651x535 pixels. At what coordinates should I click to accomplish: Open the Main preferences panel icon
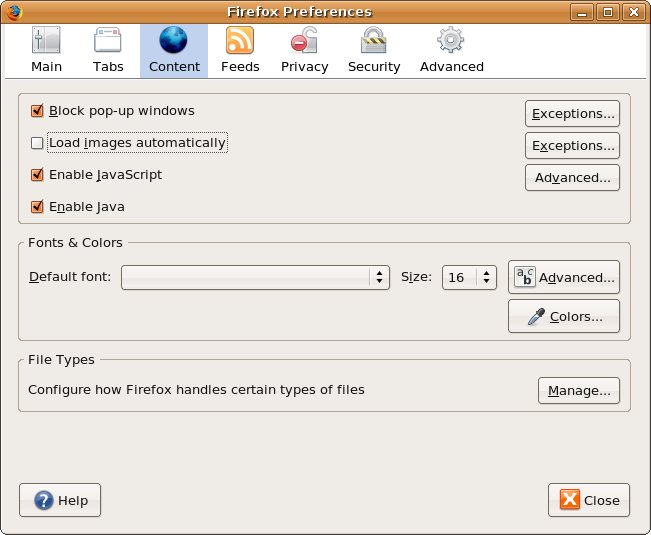point(46,40)
